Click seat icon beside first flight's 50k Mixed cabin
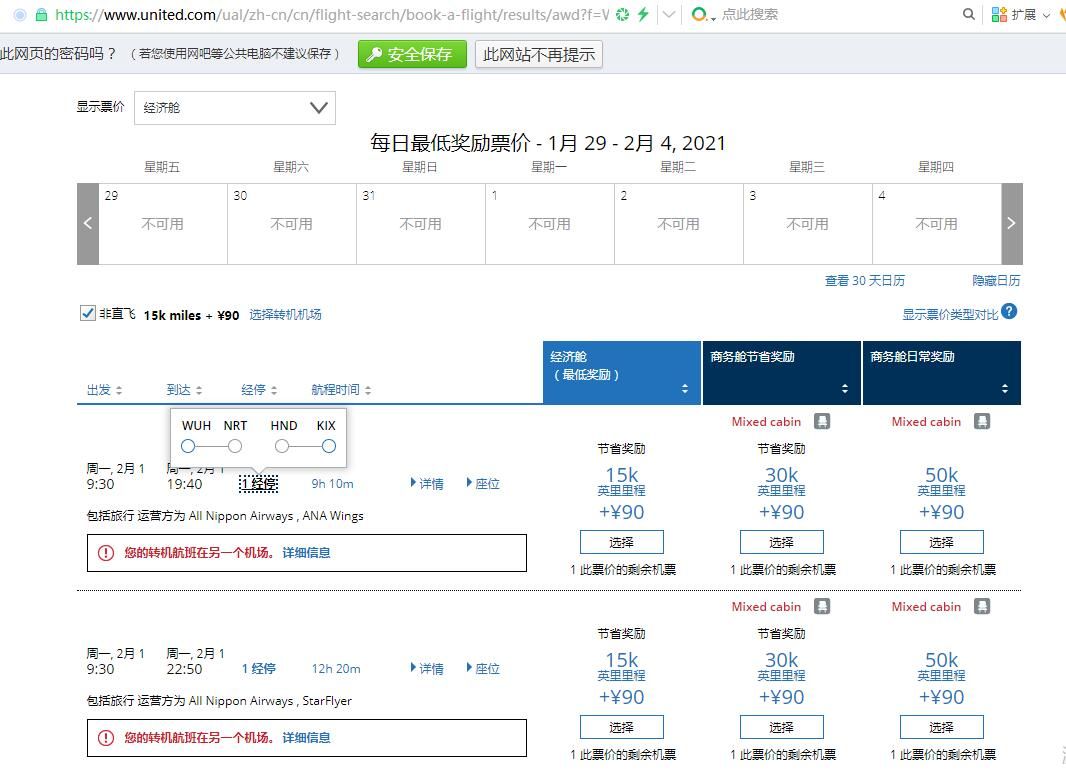Viewport: 1066px width, 772px height. [x=982, y=421]
